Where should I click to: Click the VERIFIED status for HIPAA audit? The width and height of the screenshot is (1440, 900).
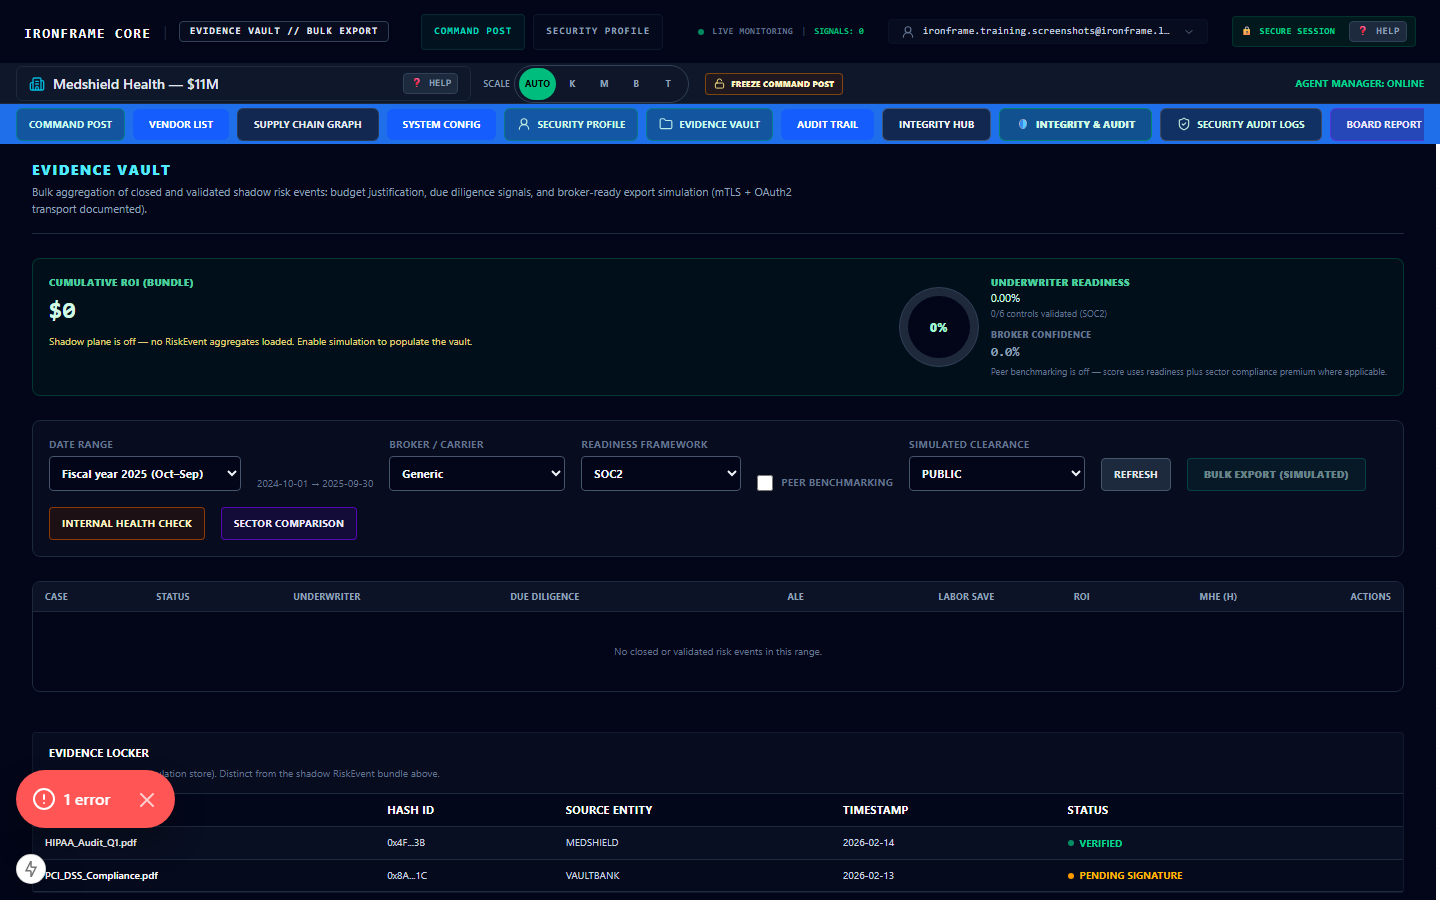tap(1095, 844)
